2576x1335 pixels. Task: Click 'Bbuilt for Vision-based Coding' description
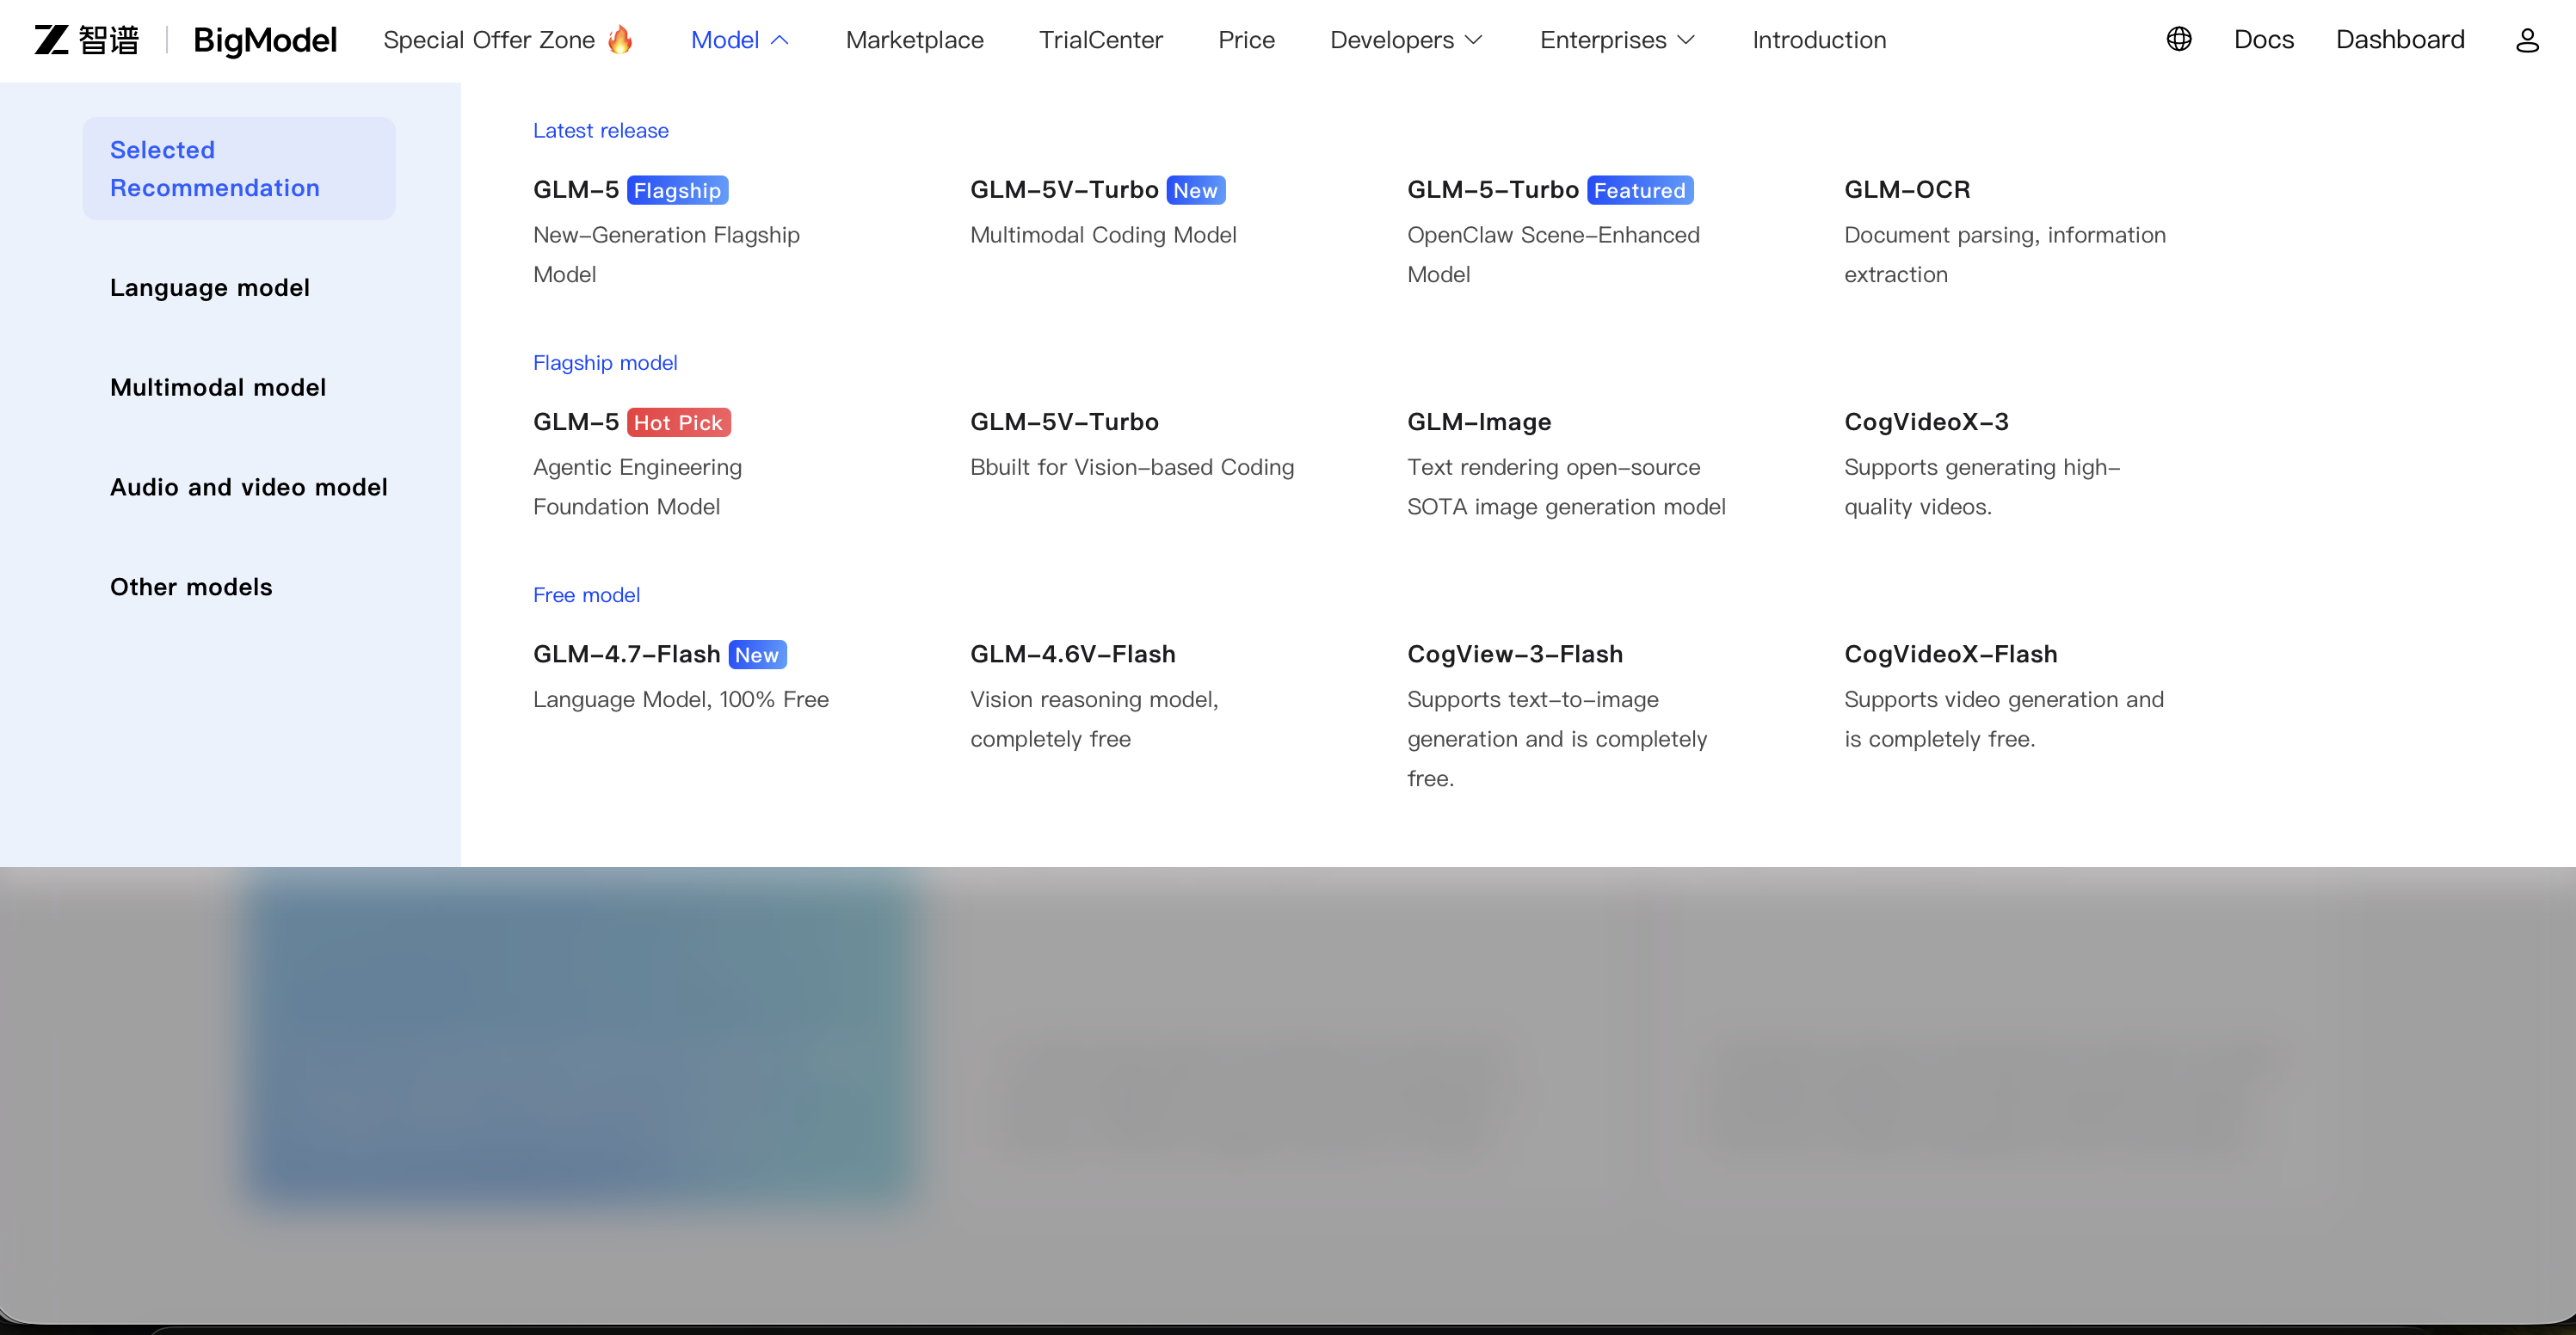[1132, 467]
